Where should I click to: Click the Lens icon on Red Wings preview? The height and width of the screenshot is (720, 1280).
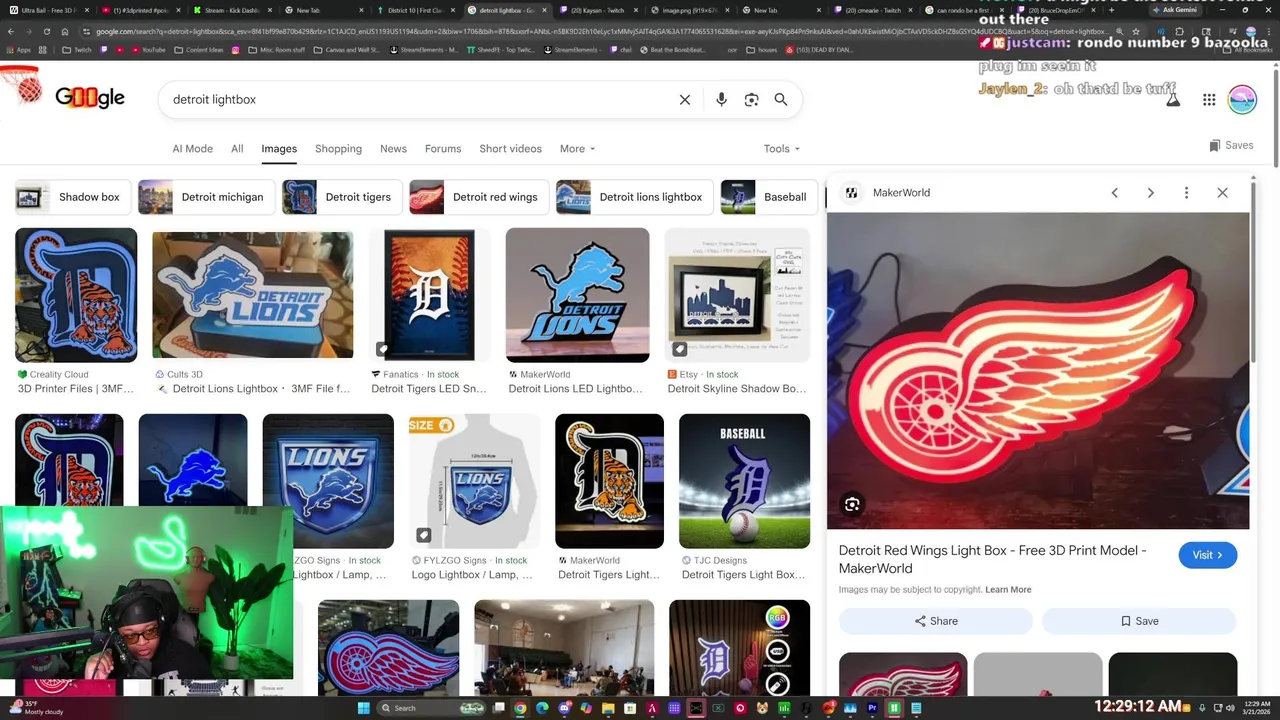click(x=852, y=505)
